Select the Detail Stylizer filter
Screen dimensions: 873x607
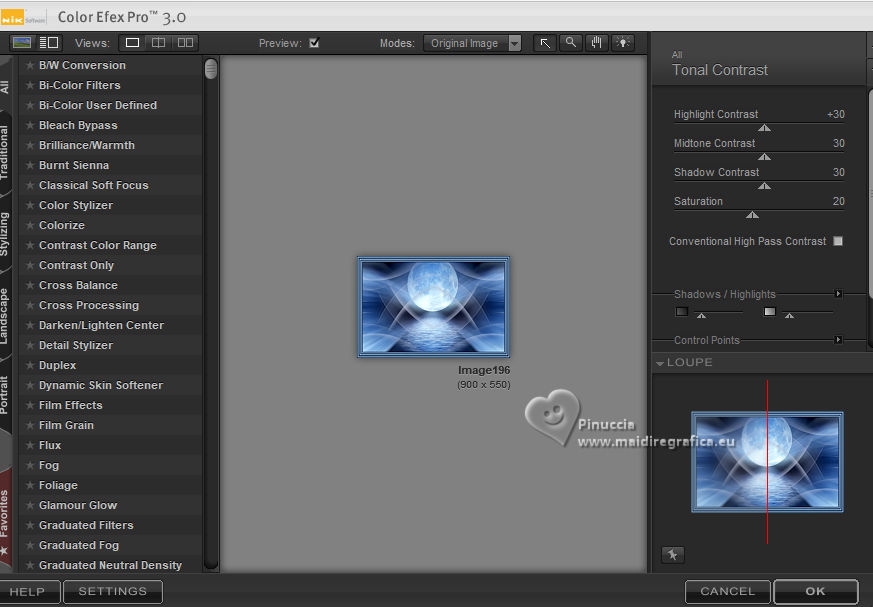[76, 345]
